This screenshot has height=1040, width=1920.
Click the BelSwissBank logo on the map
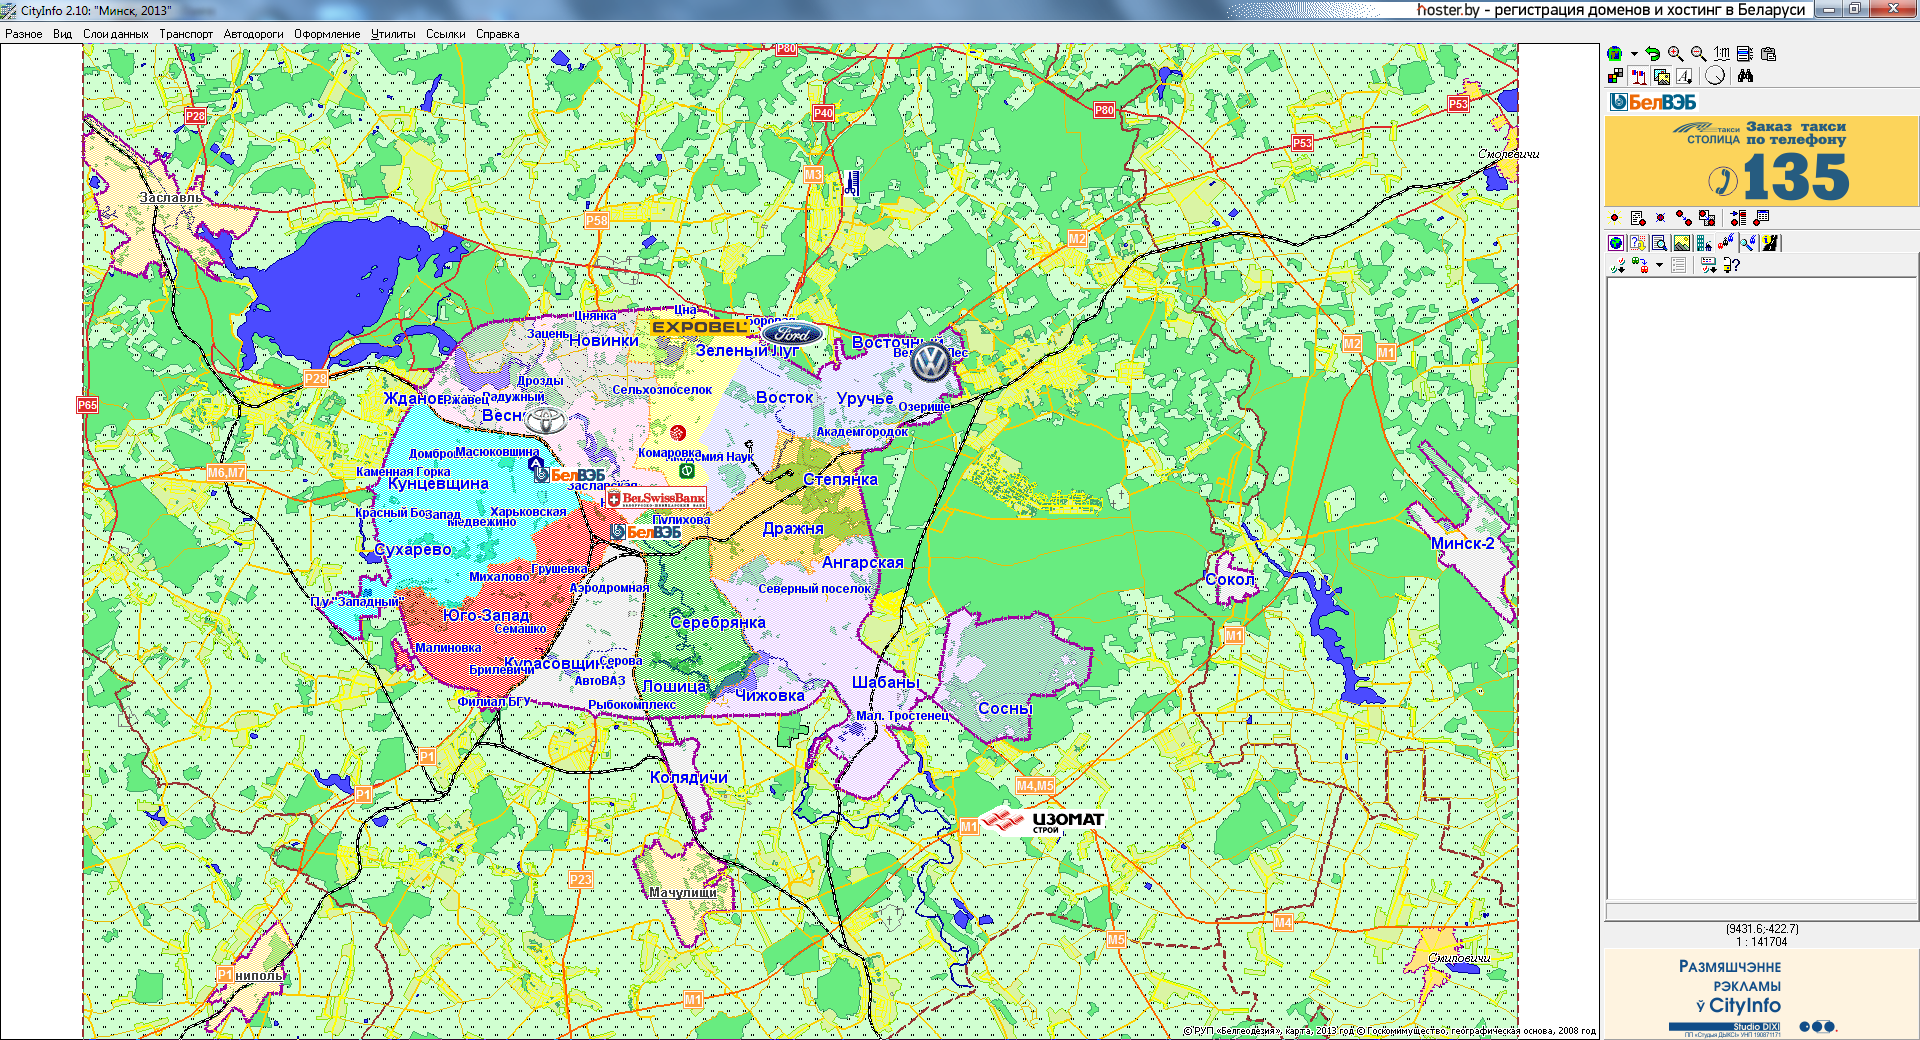tap(655, 498)
